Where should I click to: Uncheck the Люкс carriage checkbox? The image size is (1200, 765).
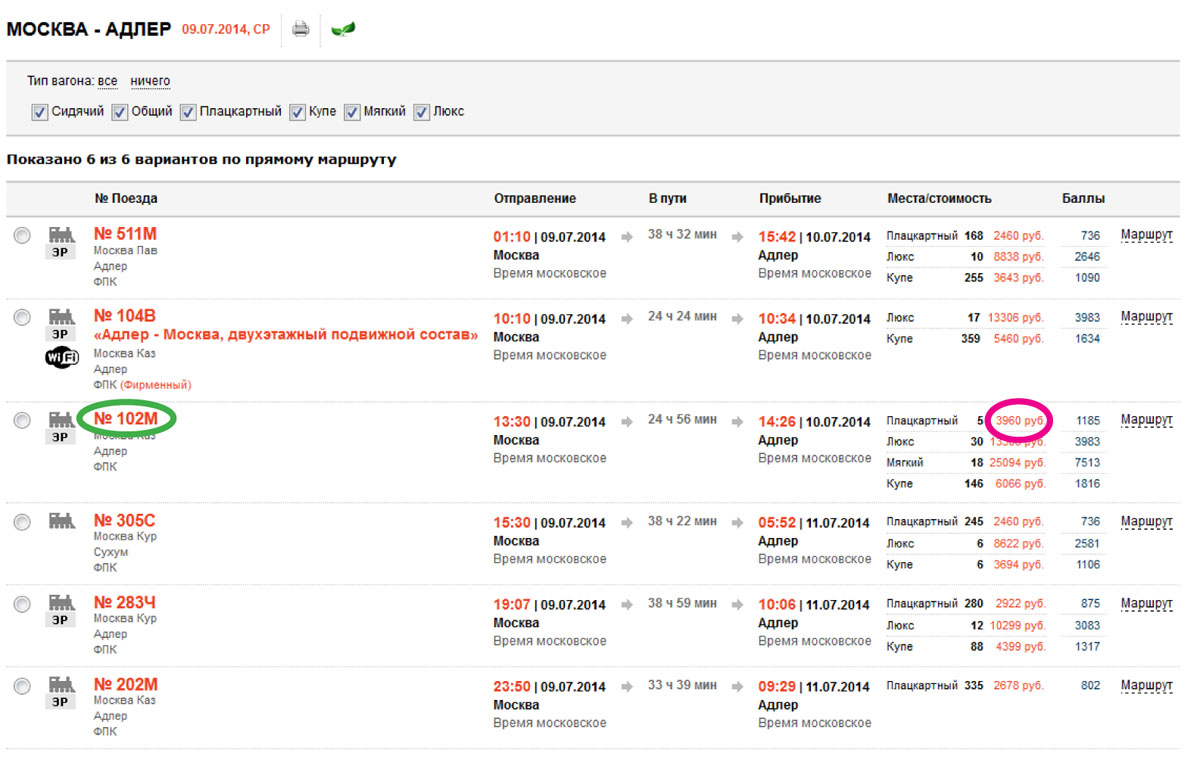click(422, 113)
